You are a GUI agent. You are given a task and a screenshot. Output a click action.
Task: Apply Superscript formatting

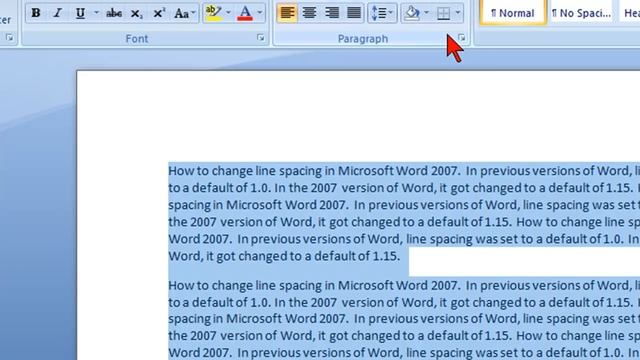(158, 13)
